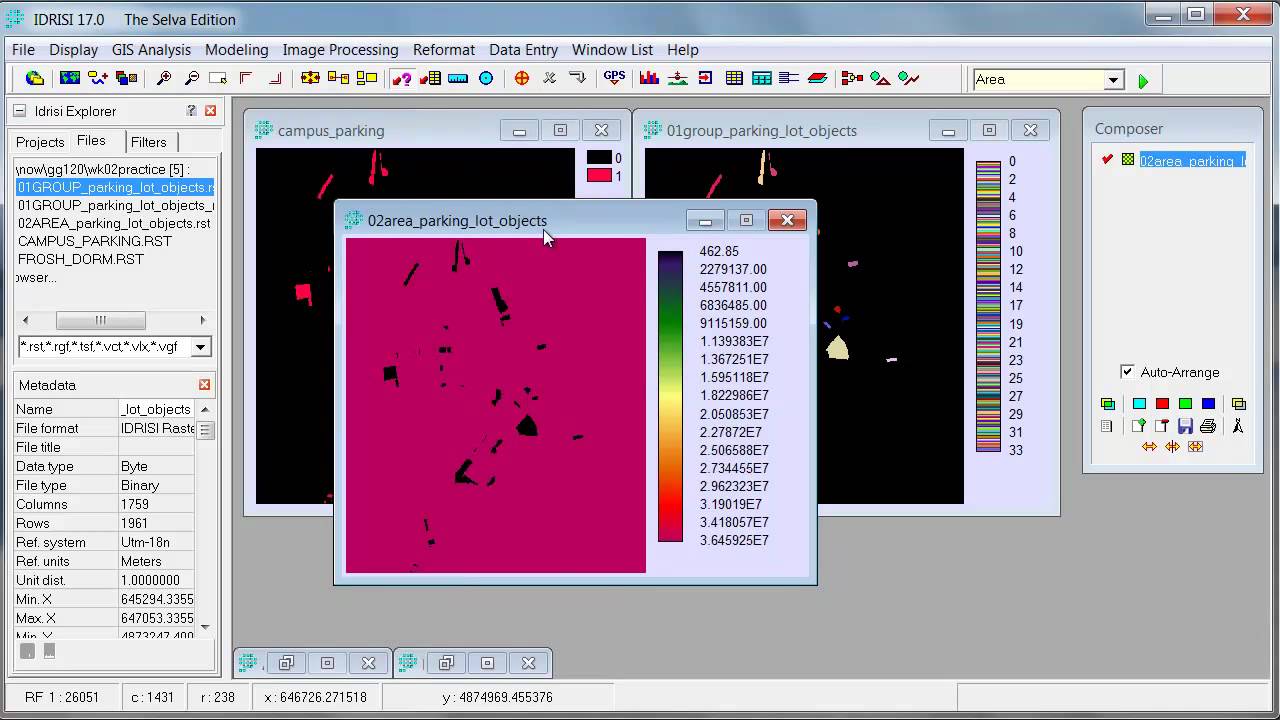Click the Idrisi Explorer toolbar icon
The image size is (1280, 720).
(34, 78)
